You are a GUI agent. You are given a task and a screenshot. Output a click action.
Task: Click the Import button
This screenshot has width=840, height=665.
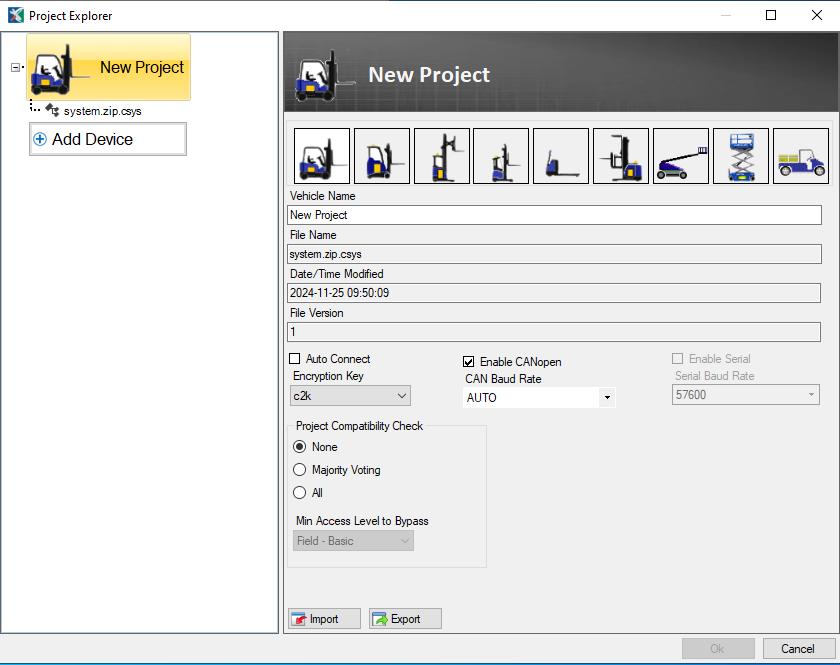point(325,618)
